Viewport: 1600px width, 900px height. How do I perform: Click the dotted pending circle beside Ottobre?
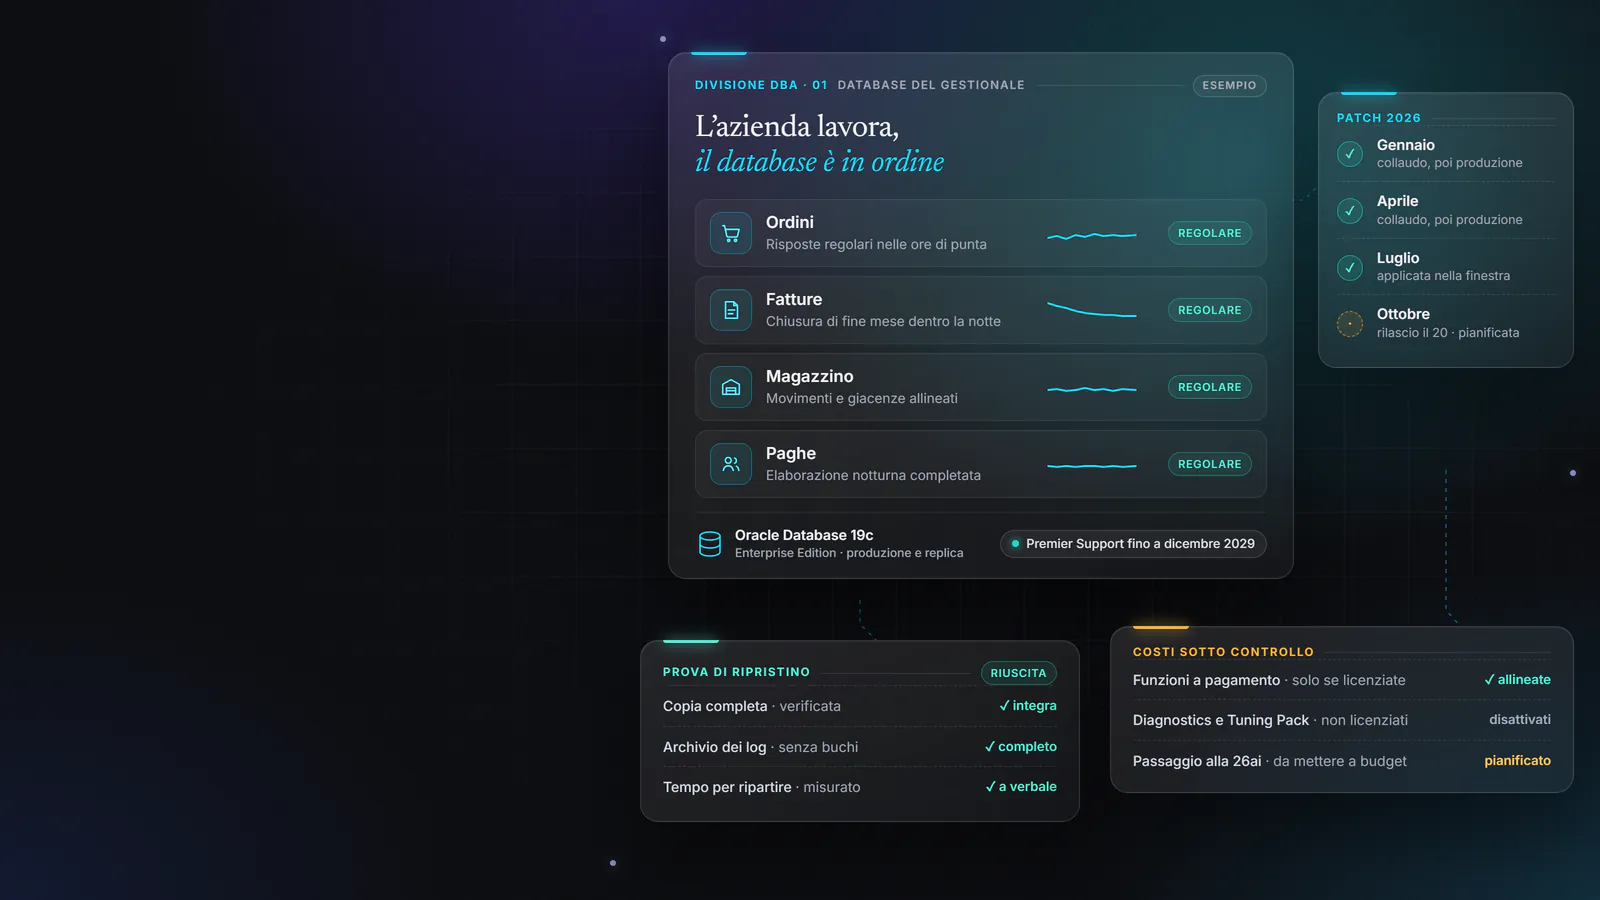click(x=1350, y=324)
